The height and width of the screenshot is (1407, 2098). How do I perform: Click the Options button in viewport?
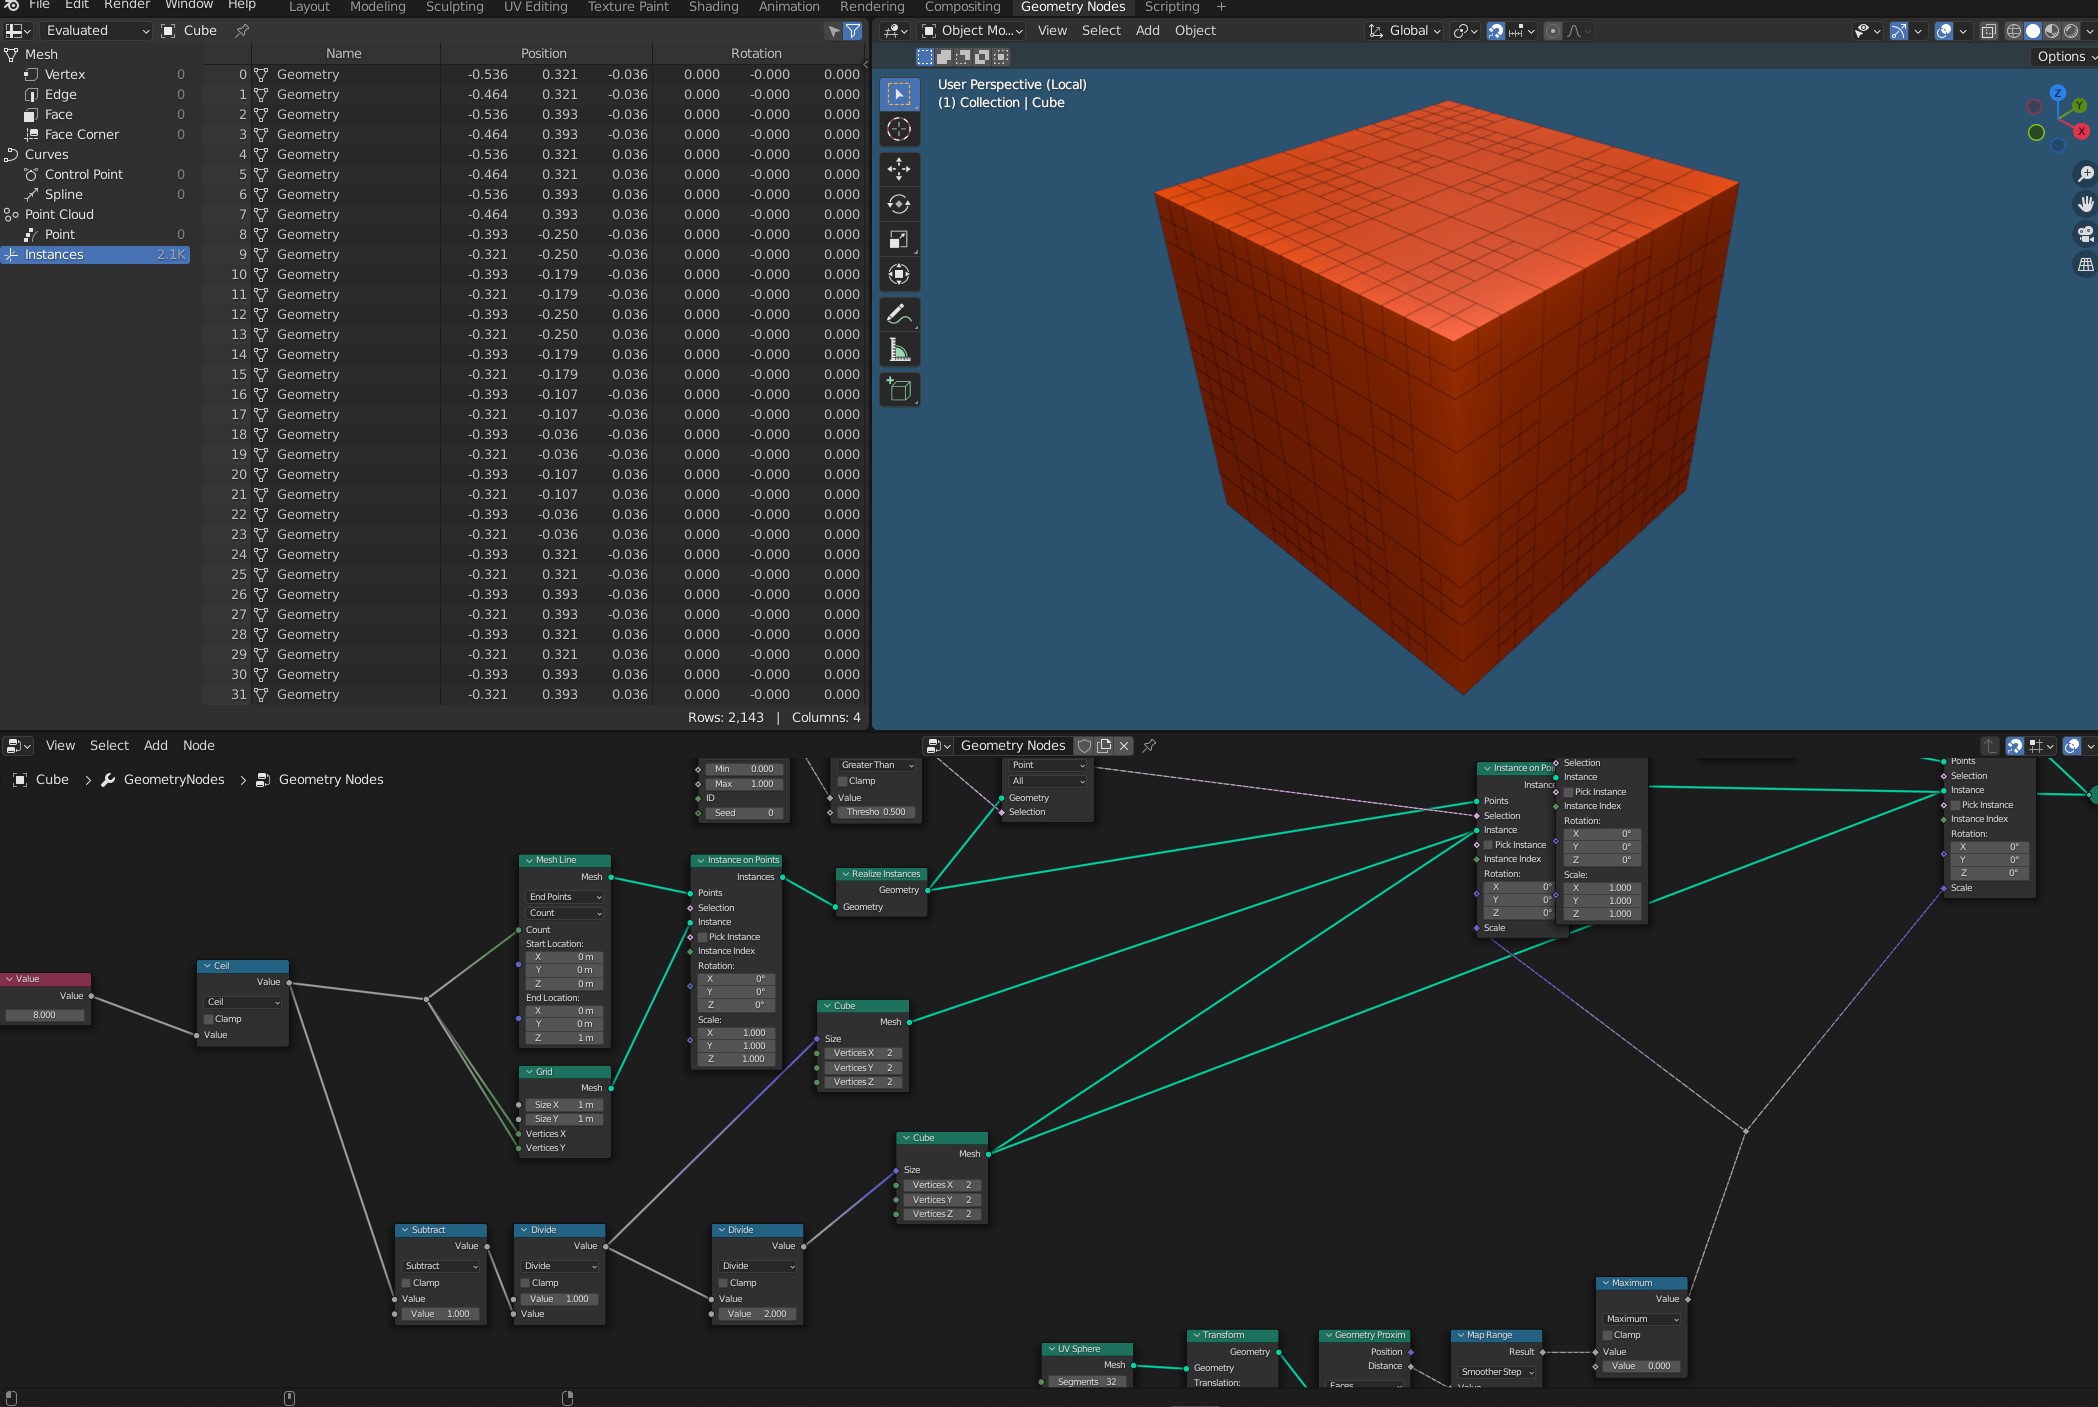click(2062, 56)
